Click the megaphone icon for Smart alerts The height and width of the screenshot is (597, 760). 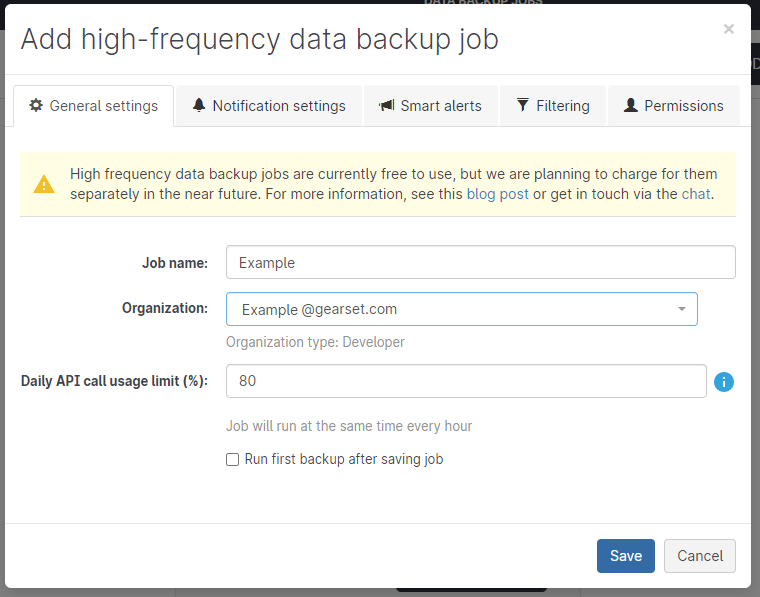(x=386, y=106)
